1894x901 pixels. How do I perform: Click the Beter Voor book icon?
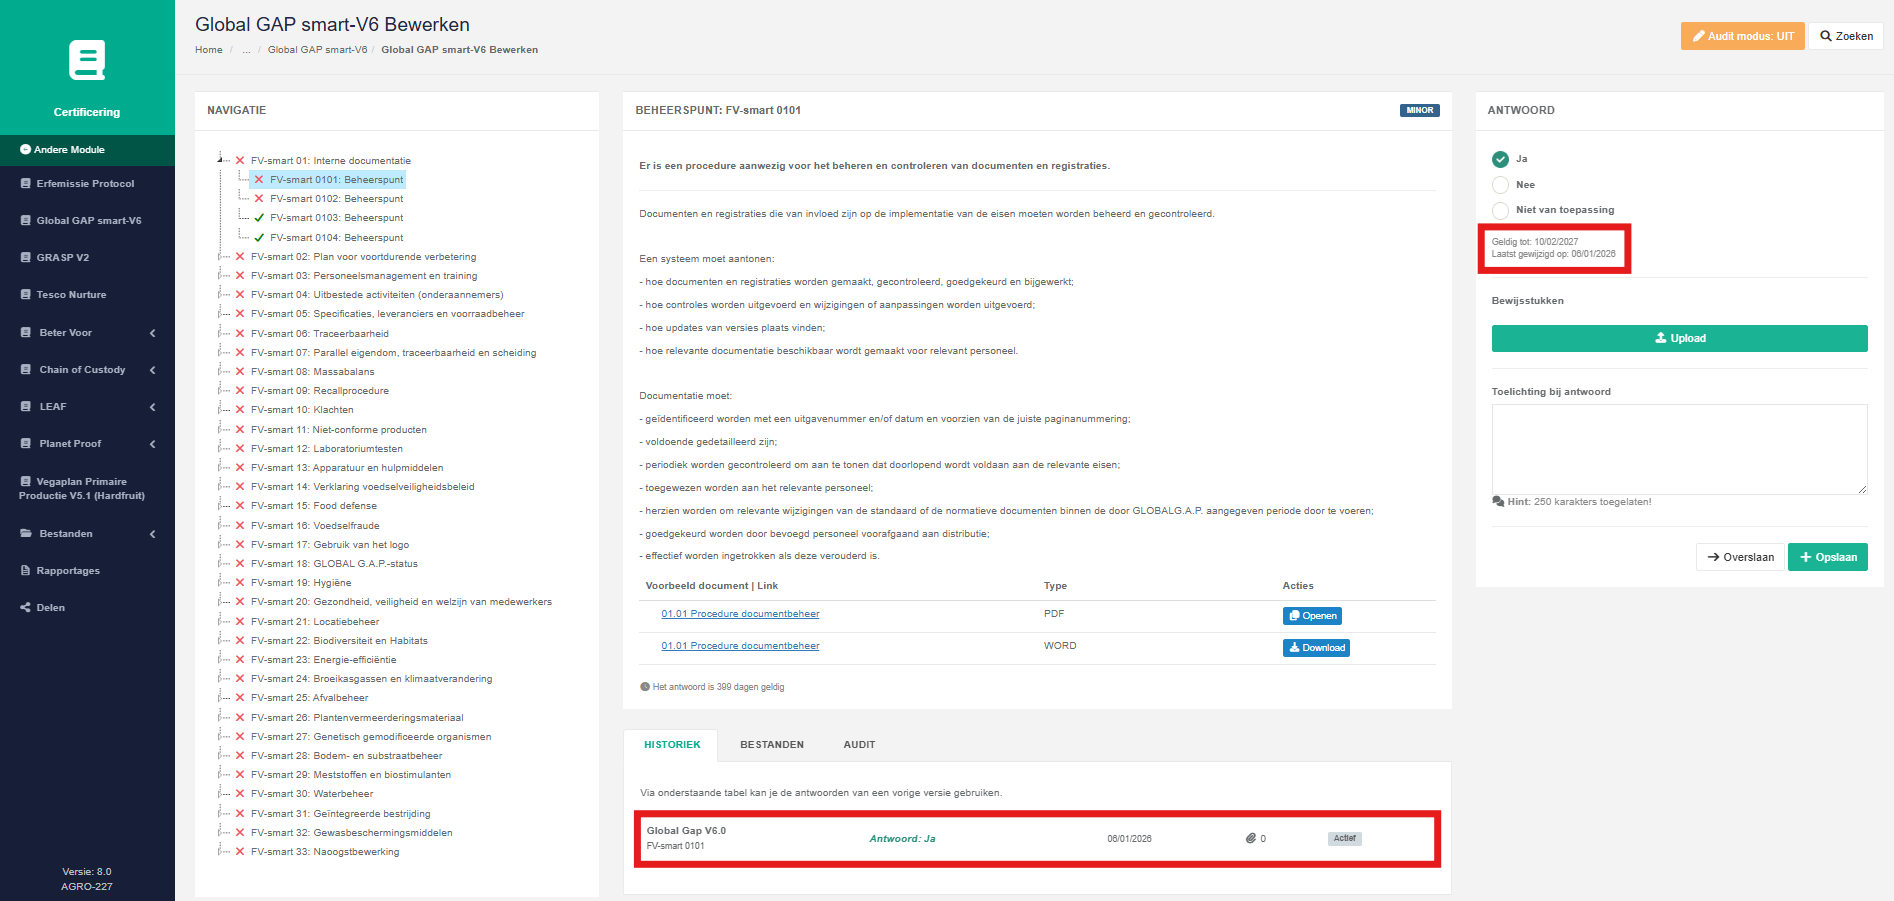[26, 333]
